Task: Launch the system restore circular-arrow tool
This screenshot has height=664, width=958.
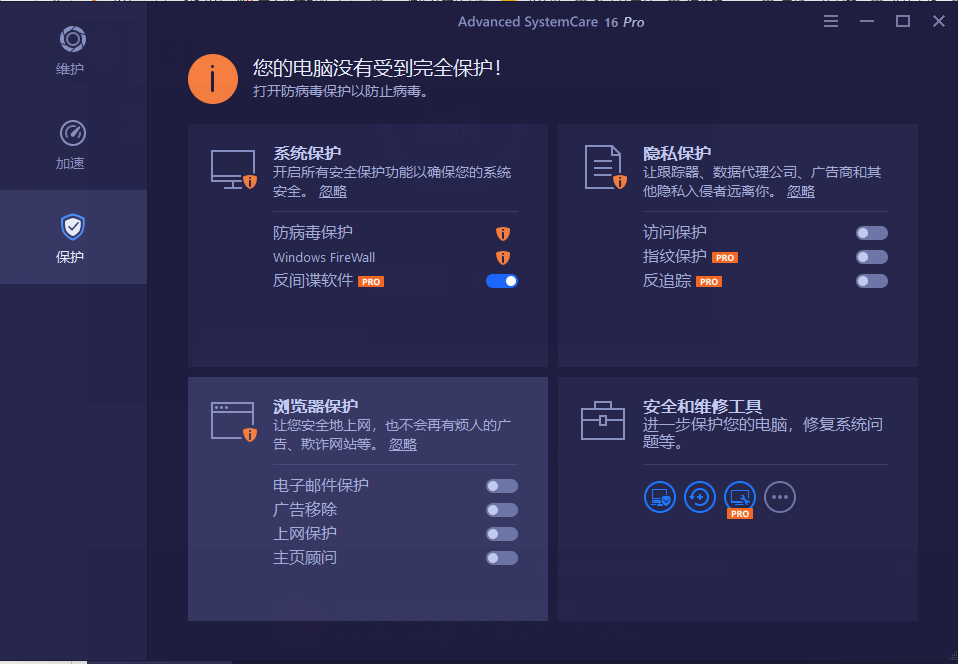Action: [x=699, y=497]
